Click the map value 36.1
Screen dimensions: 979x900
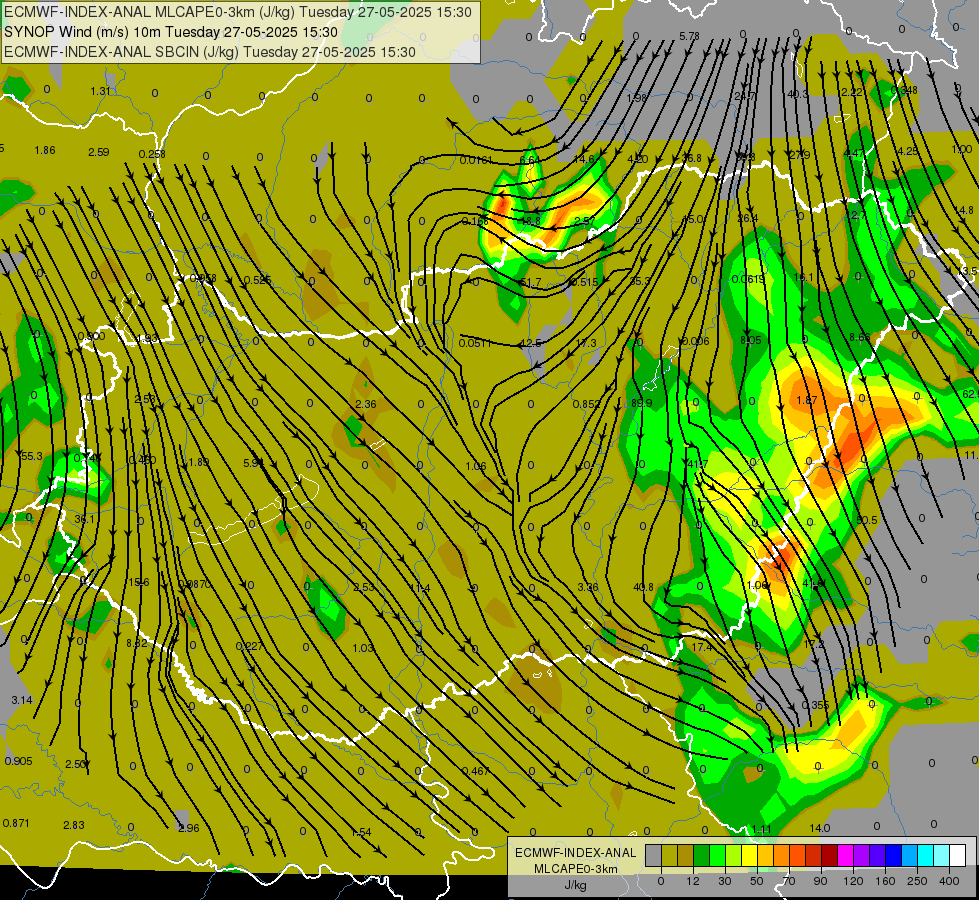click(x=84, y=519)
